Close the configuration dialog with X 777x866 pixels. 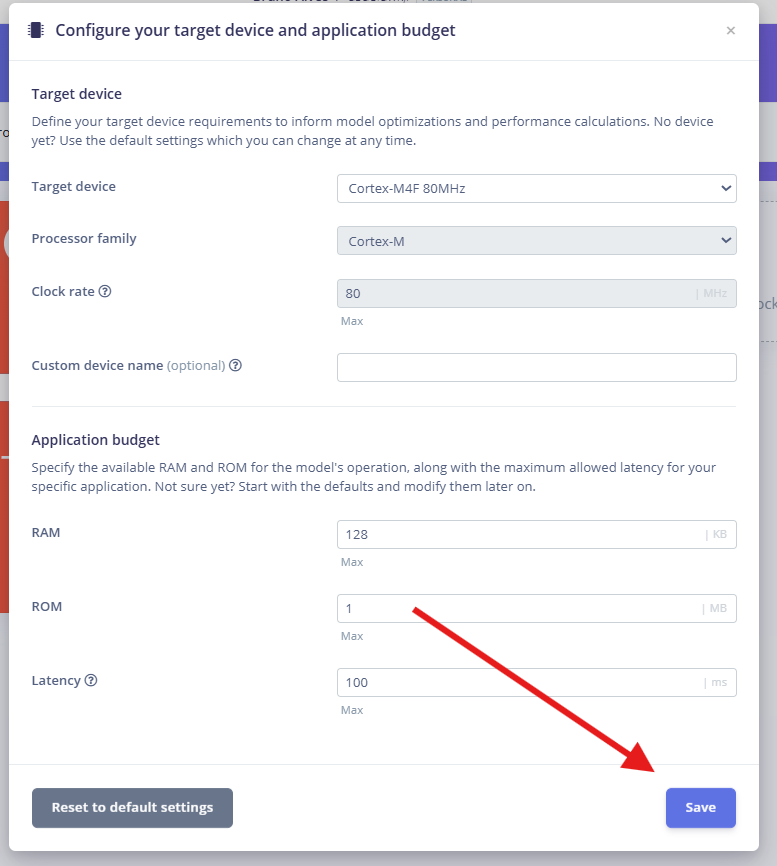(730, 30)
